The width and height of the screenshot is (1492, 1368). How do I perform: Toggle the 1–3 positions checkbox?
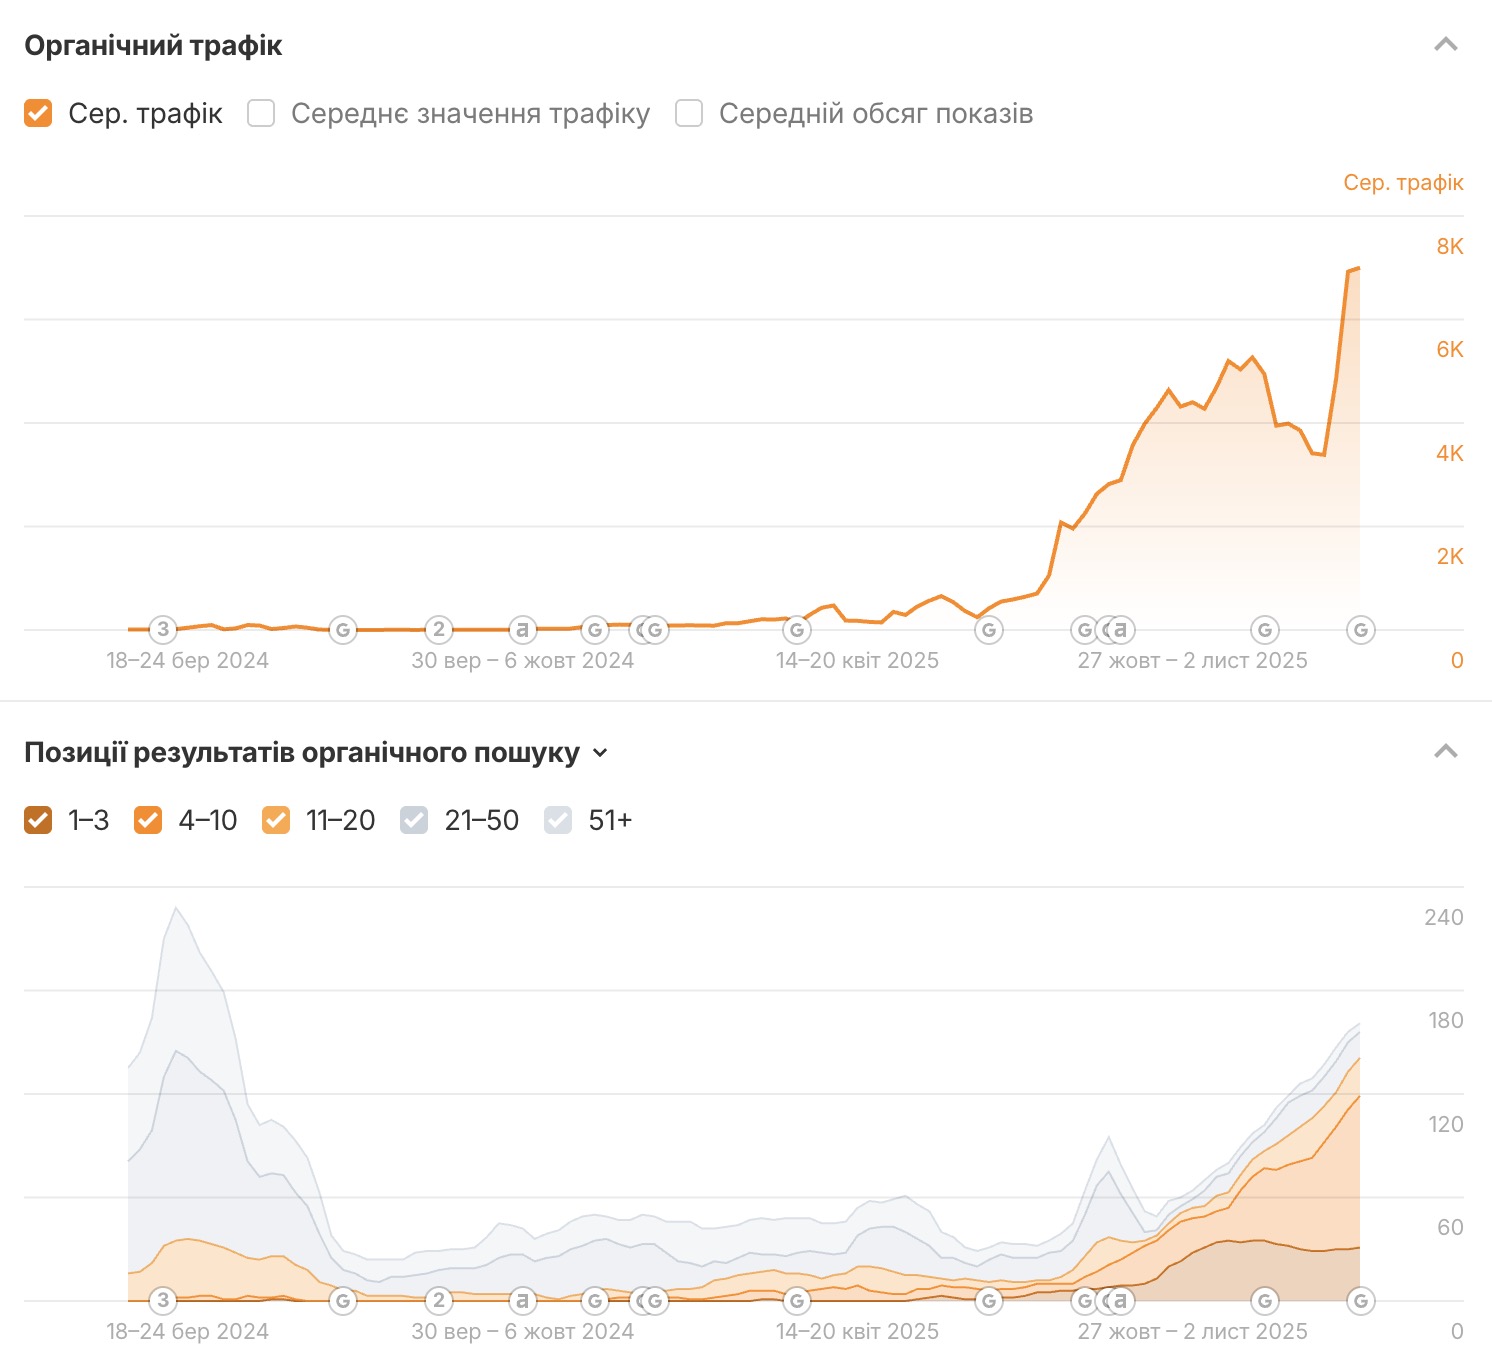38,820
